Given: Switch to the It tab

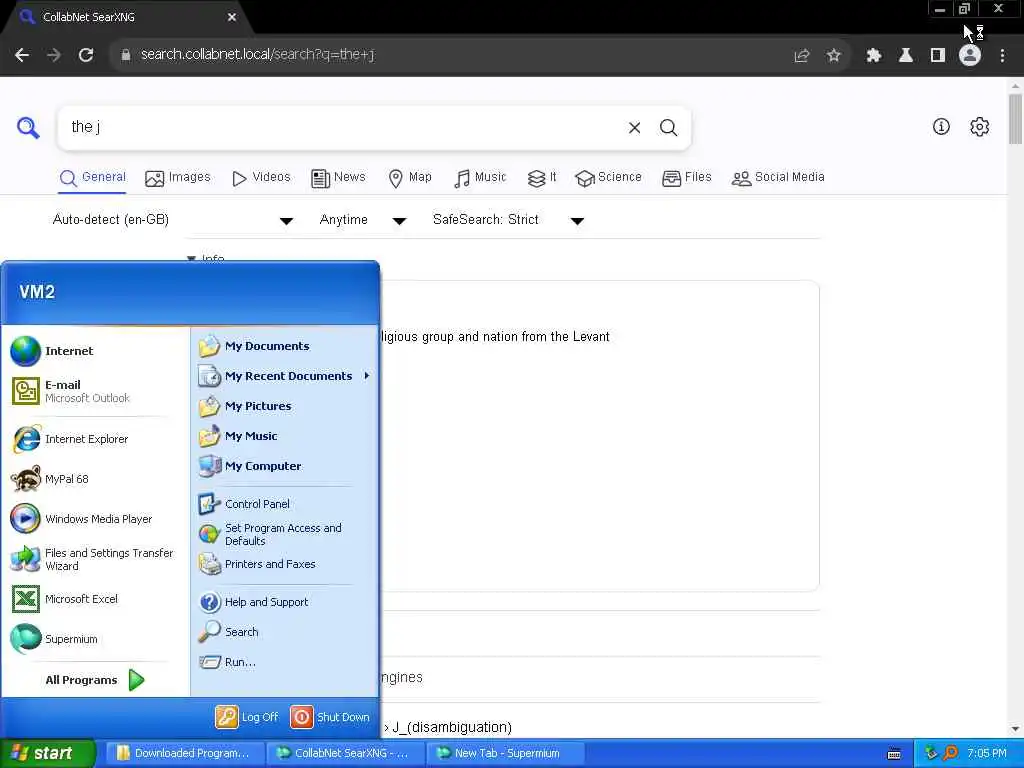Looking at the screenshot, I should pyautogui.click(x=541, y=178).
